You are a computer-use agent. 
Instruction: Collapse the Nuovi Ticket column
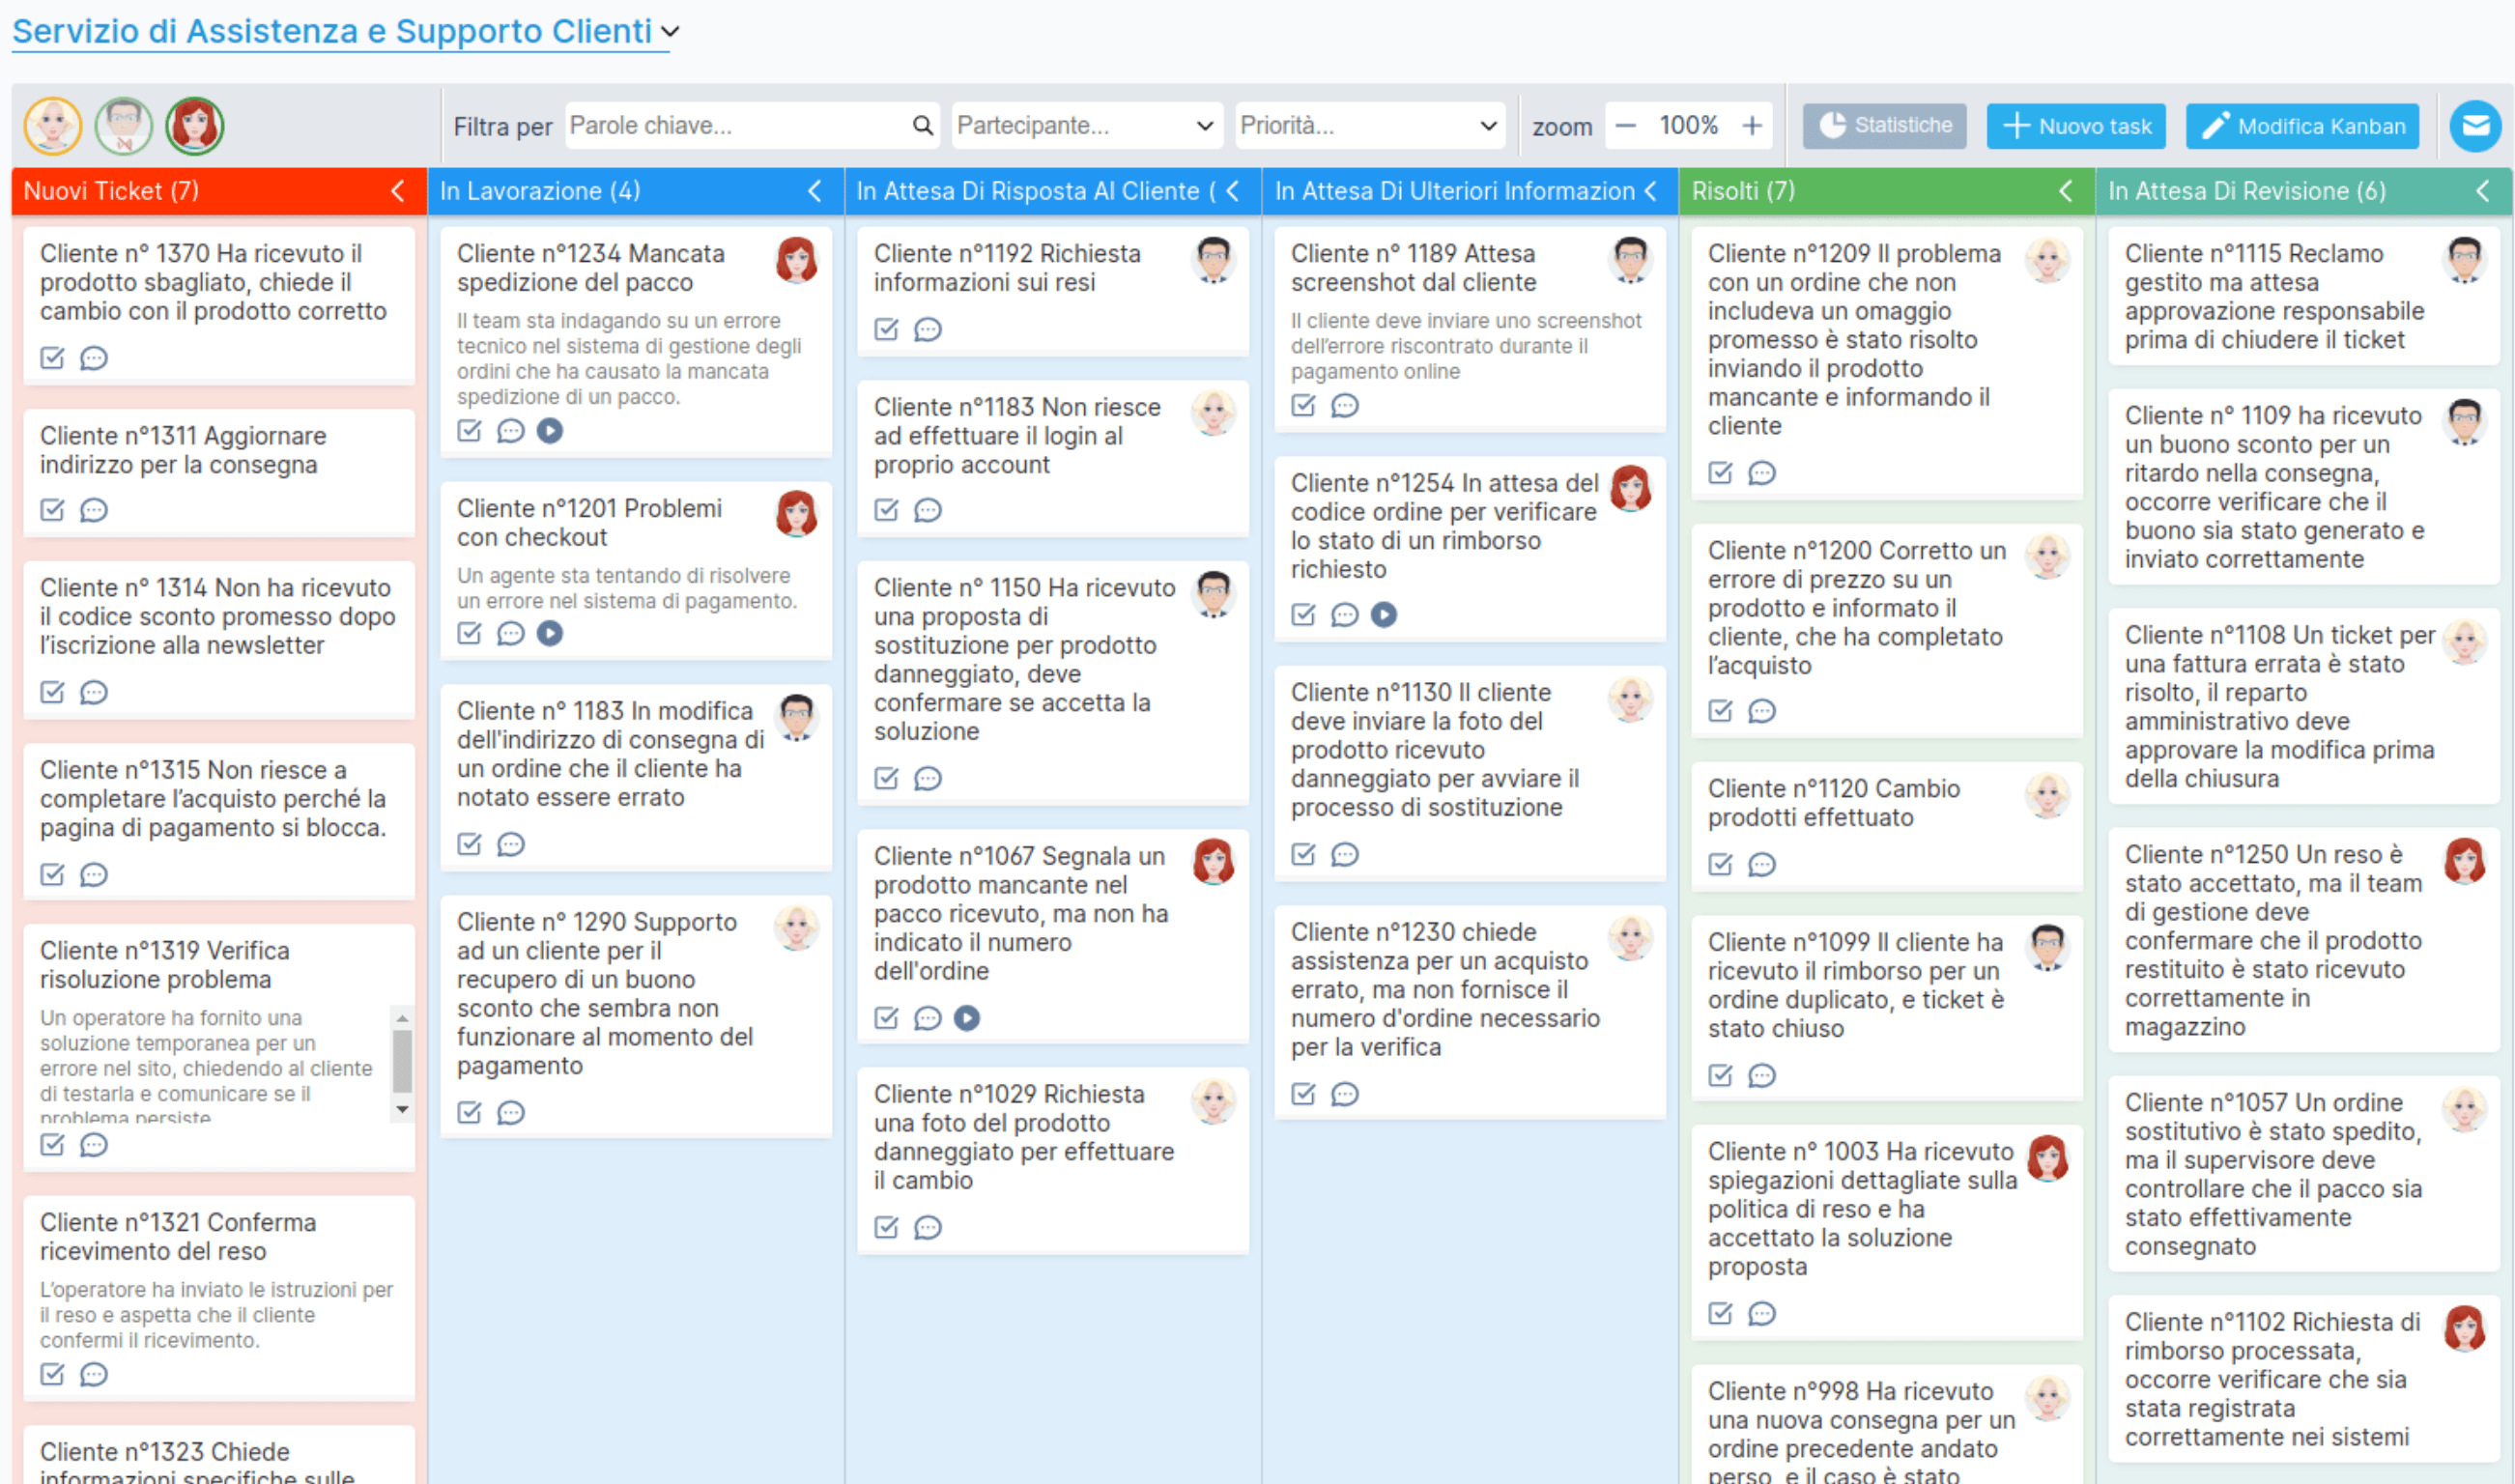(397, 191)
